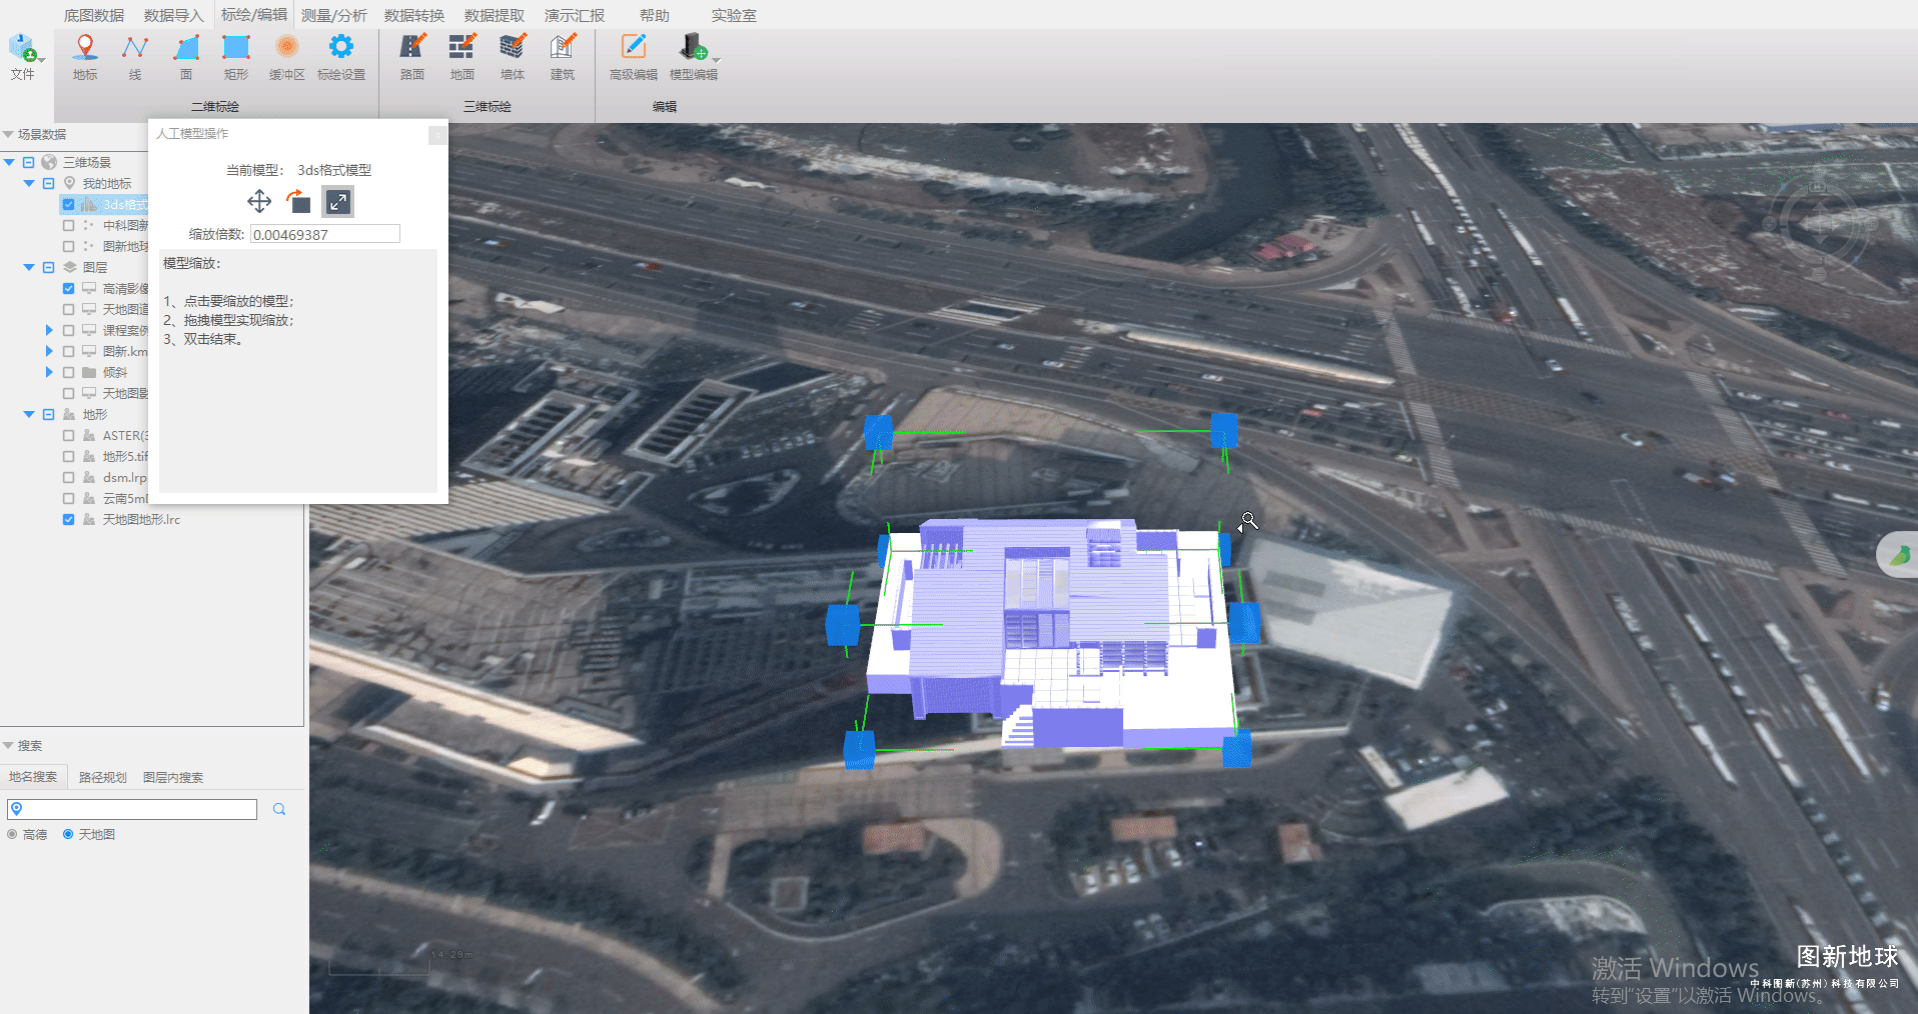Open the 数据提取 ribbon tab
Image resolution: width=1918 pixels, height=1014 pixels.
click(x=494, y=15)
